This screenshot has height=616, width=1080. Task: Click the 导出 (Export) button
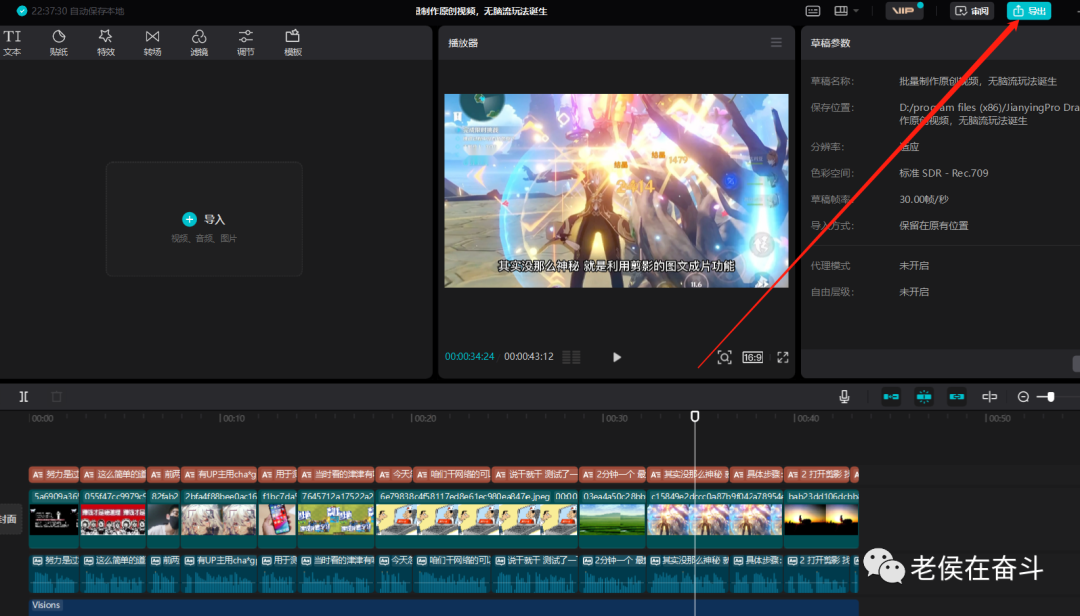pyautogui.click(x=1029, y=11)
